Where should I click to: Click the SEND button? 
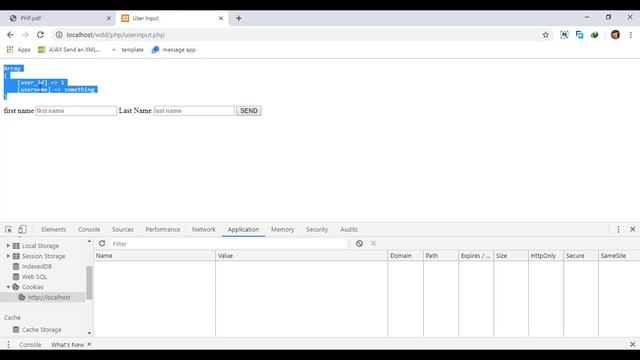[x=249, y=111]
